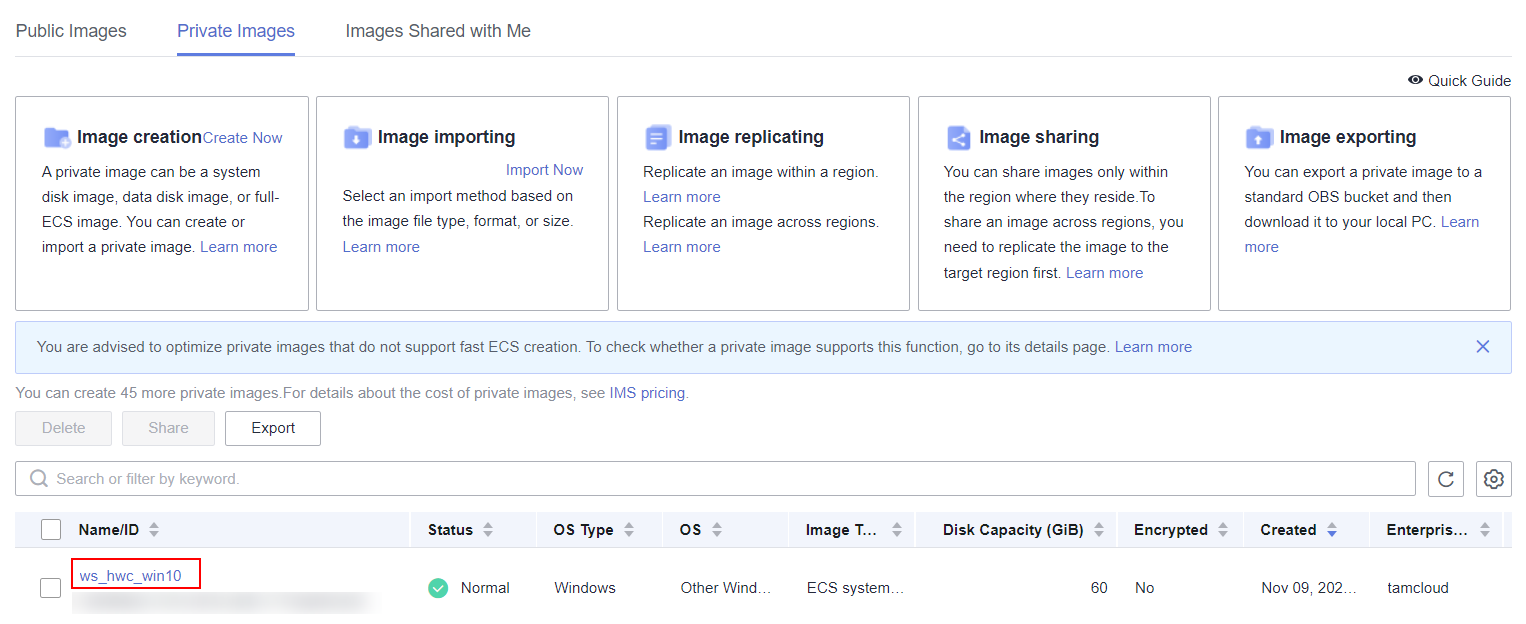The image size is (1526, 624).
Task: Check the ws_hwc_win10 row checkbox
Action: 51,588
